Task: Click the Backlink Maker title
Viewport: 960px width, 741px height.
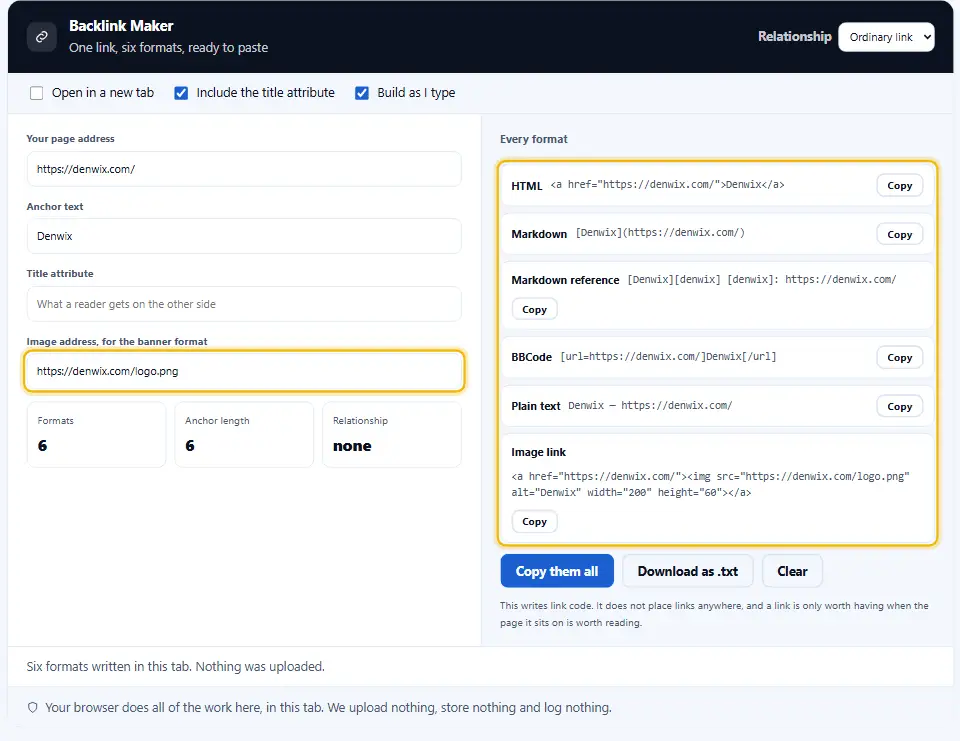Action: tap(121, 26)
